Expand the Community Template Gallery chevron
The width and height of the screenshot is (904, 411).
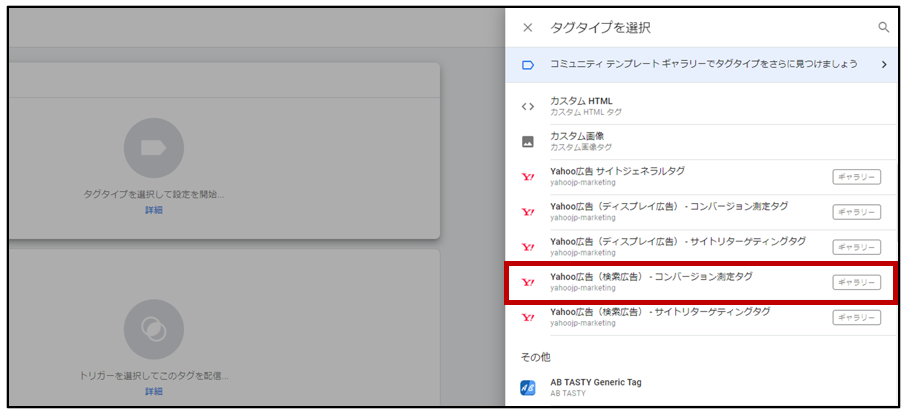pos(884,65)
